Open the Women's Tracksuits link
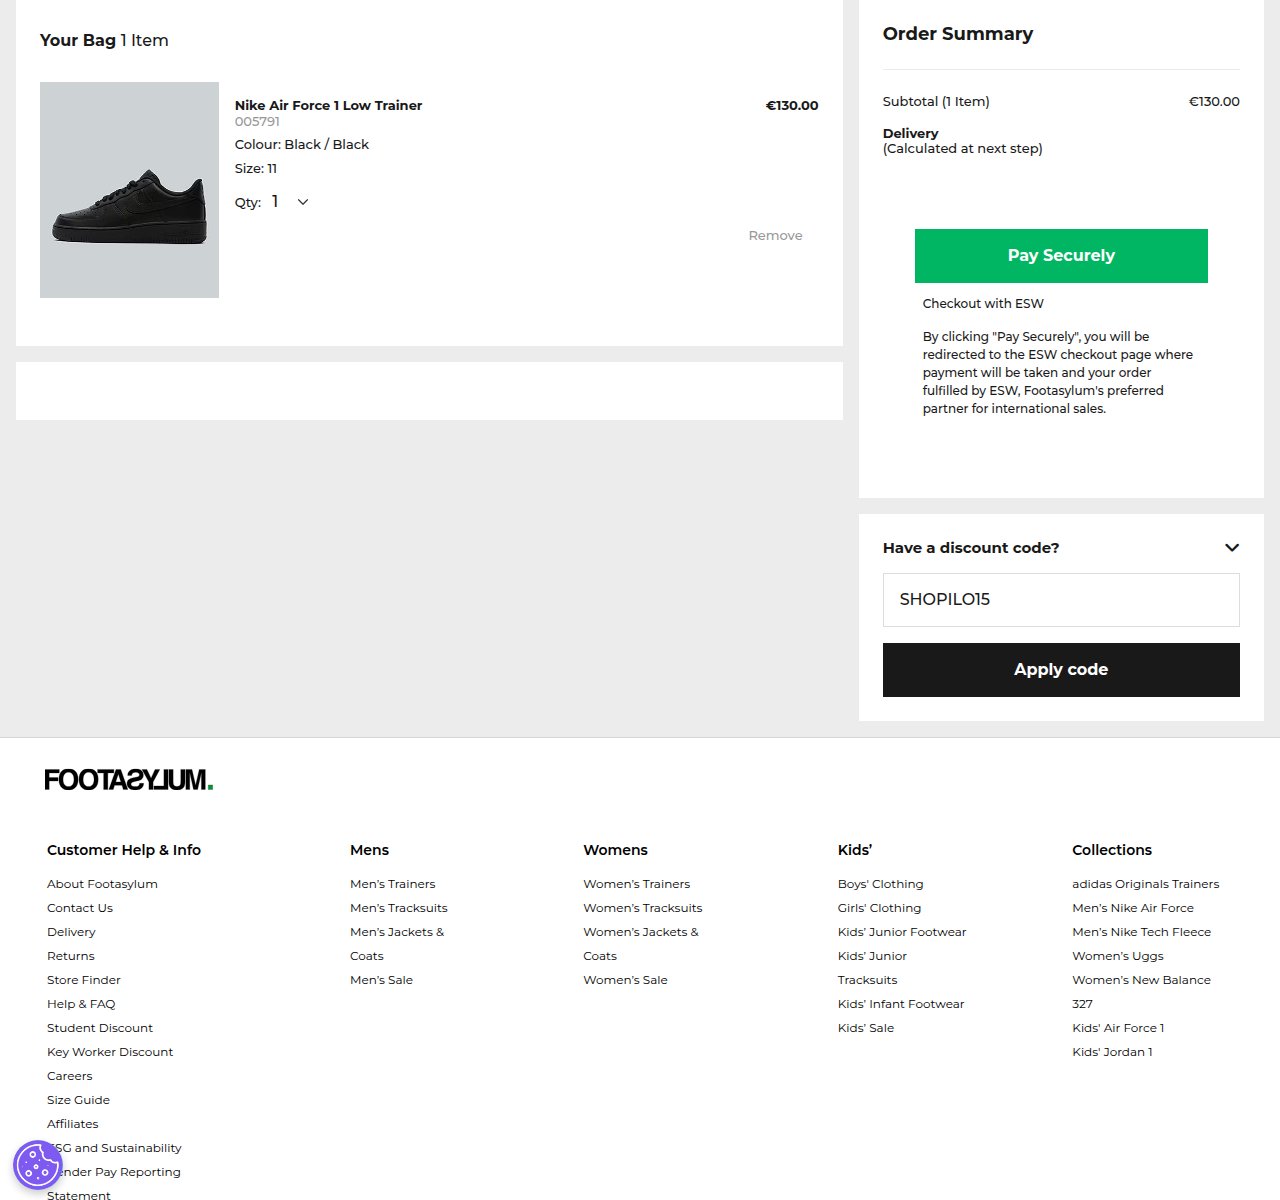Image resolution: width=1280 pixels, height=1200 pixels. (643, 908)
